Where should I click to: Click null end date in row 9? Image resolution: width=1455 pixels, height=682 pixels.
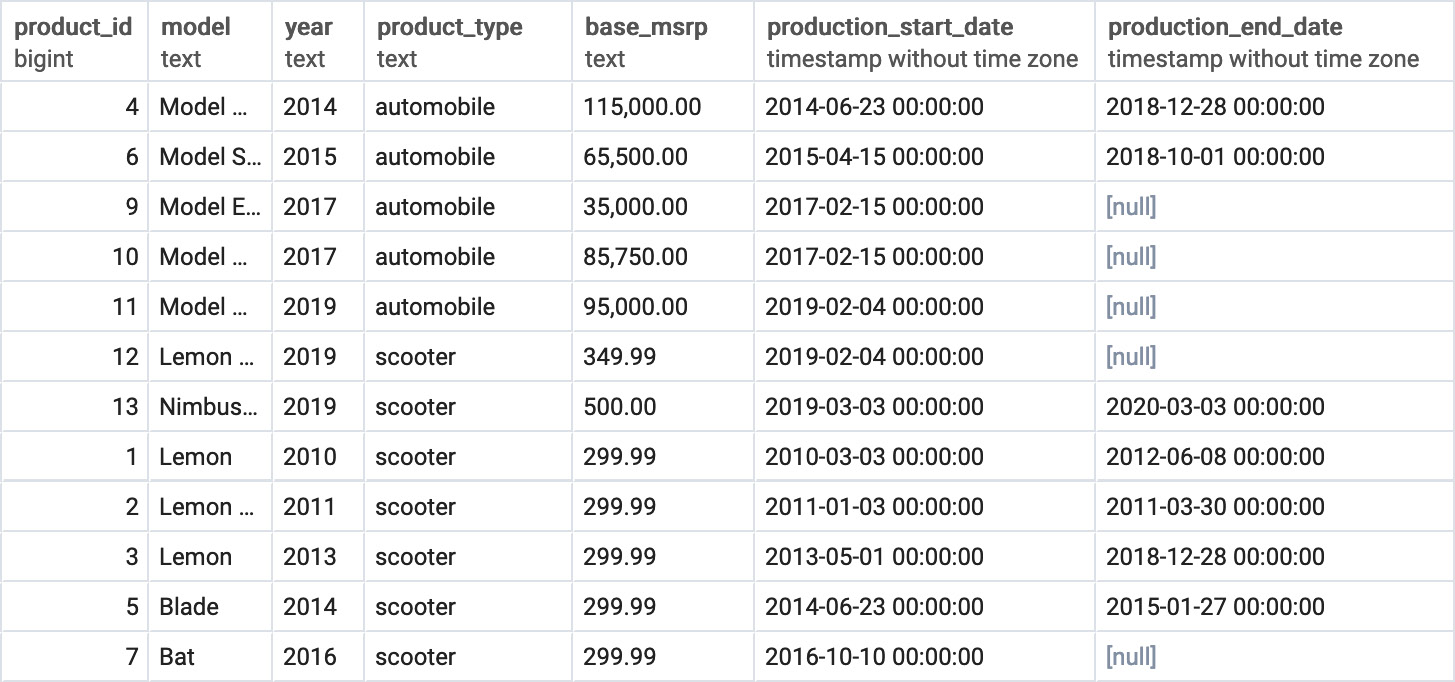coord(1275,206)
